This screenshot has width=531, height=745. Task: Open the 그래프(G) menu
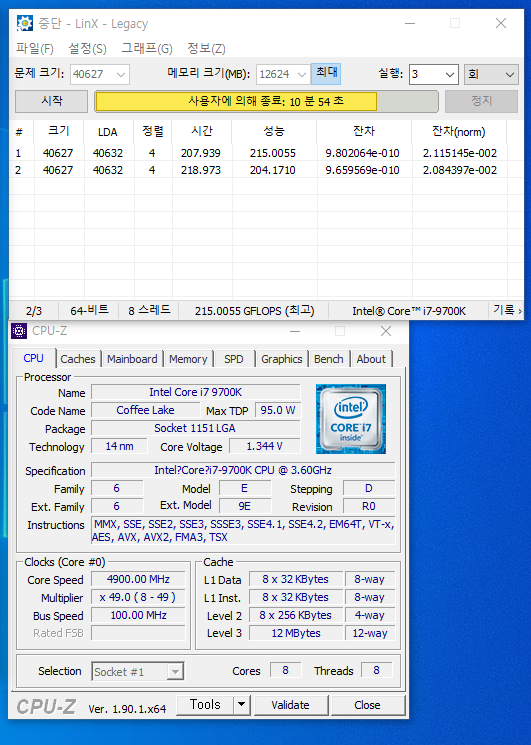coord(147,48)
